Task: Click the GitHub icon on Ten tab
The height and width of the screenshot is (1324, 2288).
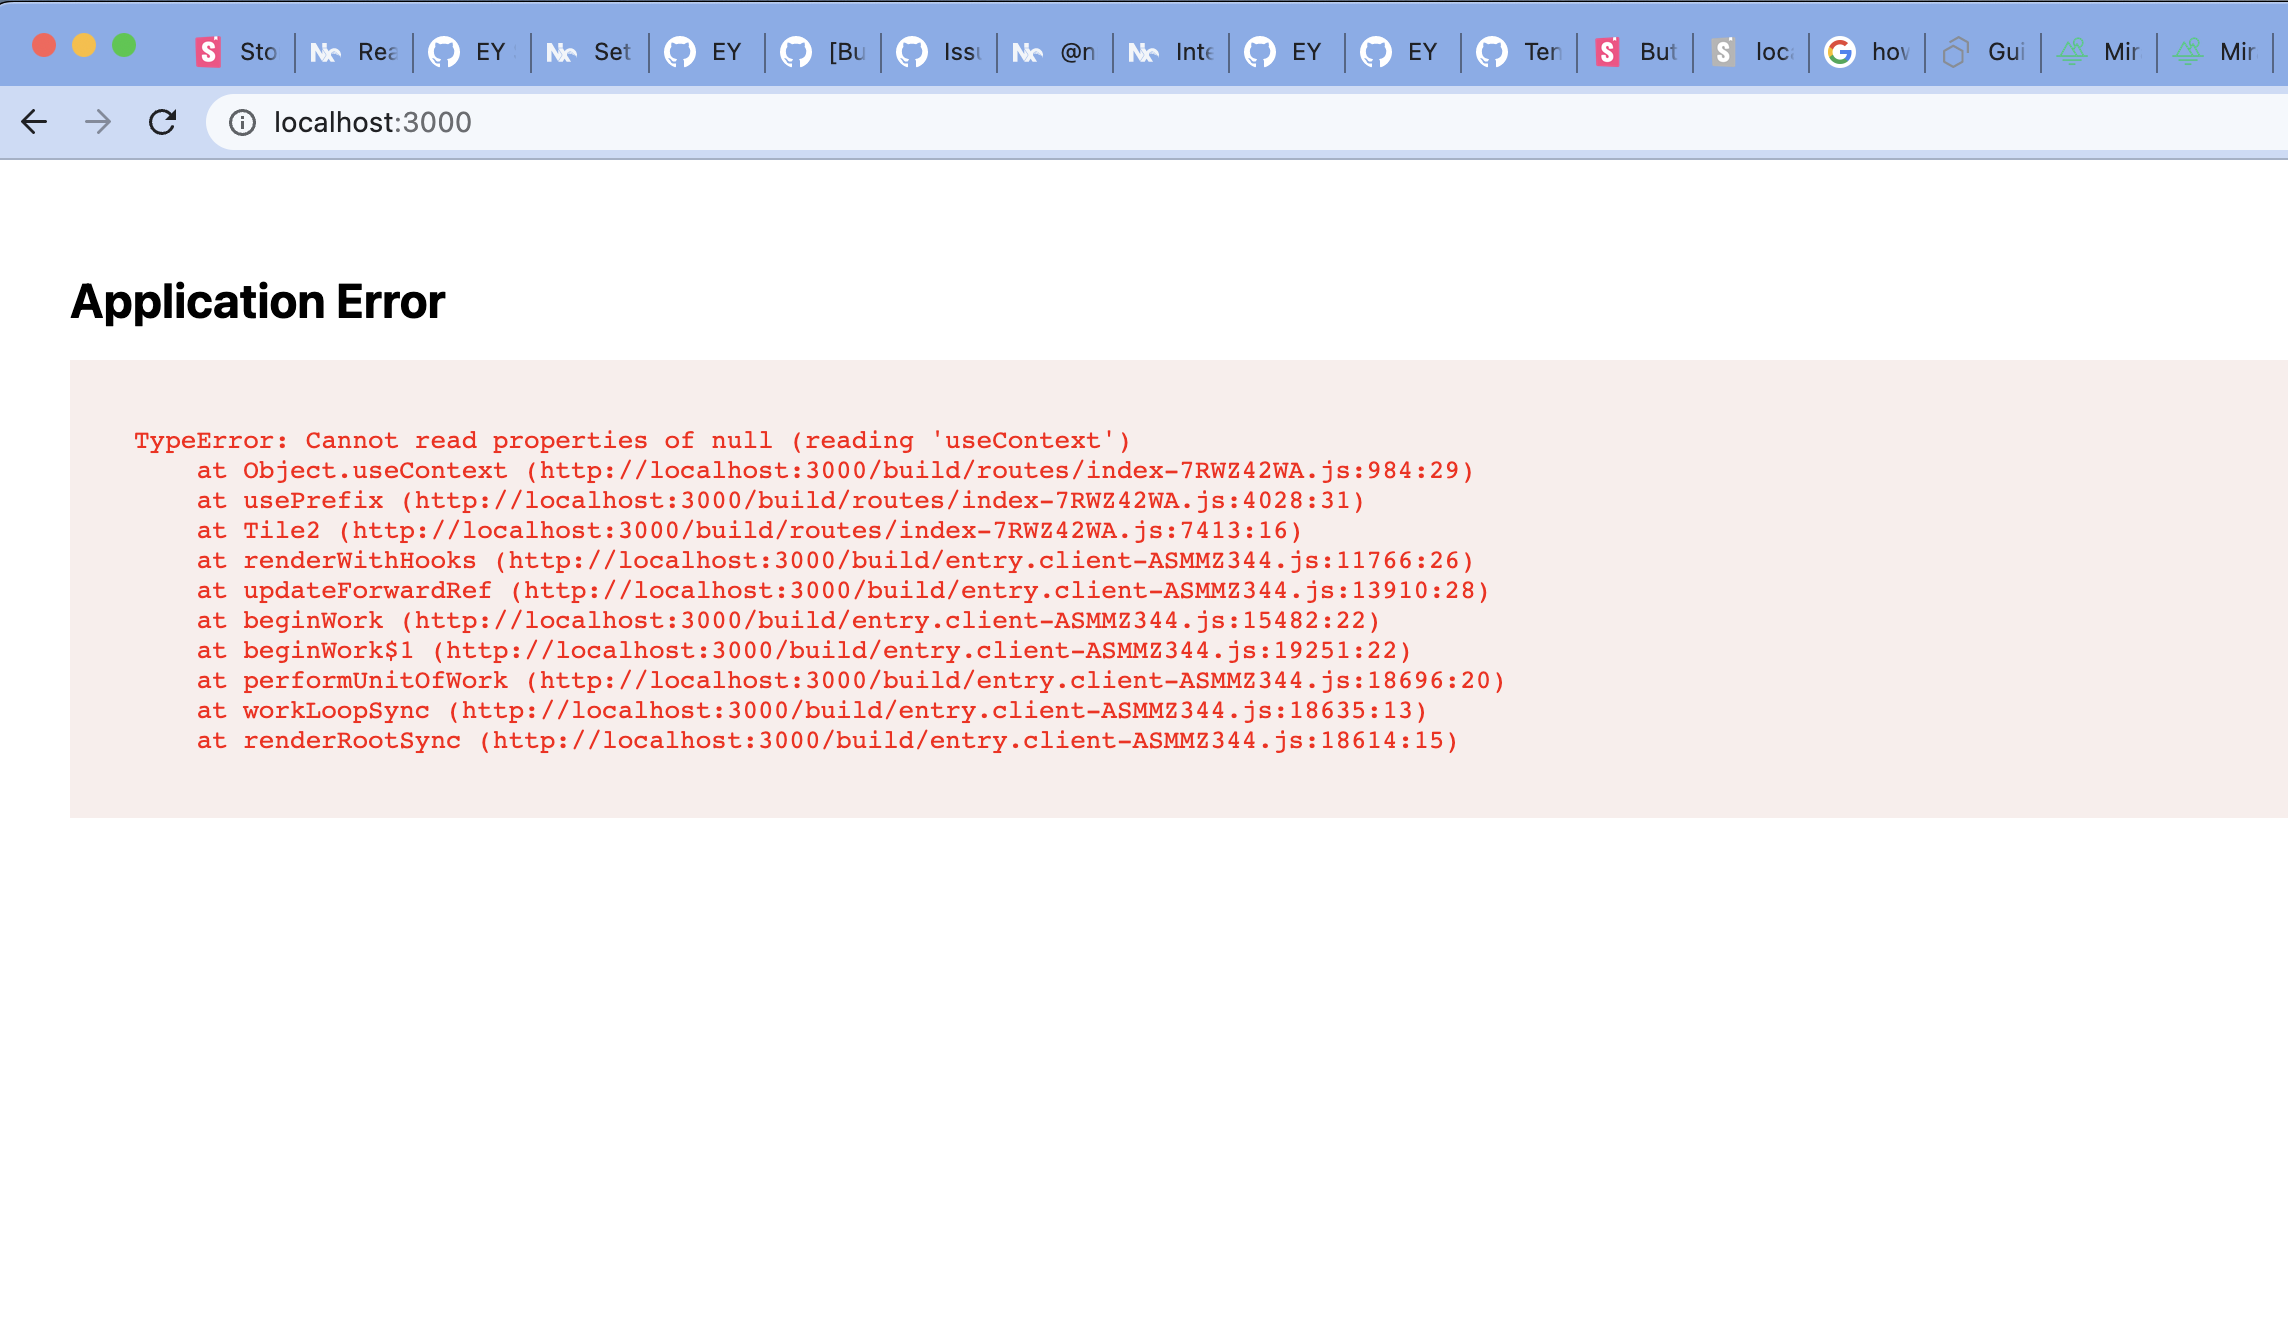Action: point(1491,52)
